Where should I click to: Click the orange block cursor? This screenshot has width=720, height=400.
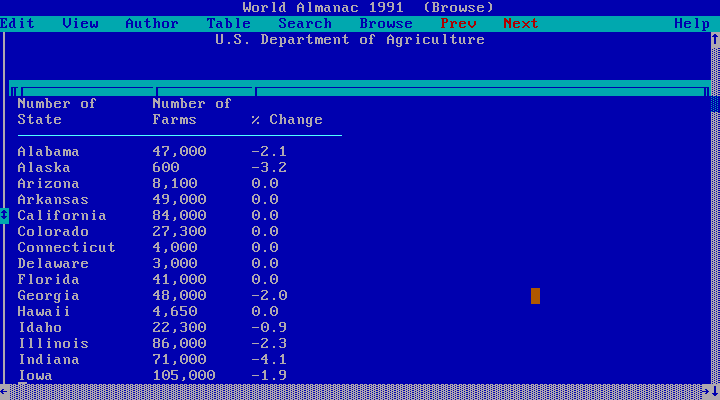pos(535,295)
